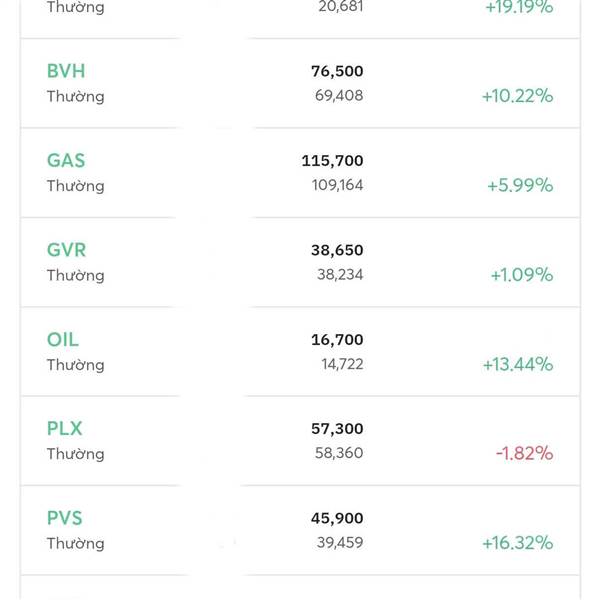This screenshot has width=600, height=600.
Task: Tap the 20,681 value in top row
Action: [340, 7]
